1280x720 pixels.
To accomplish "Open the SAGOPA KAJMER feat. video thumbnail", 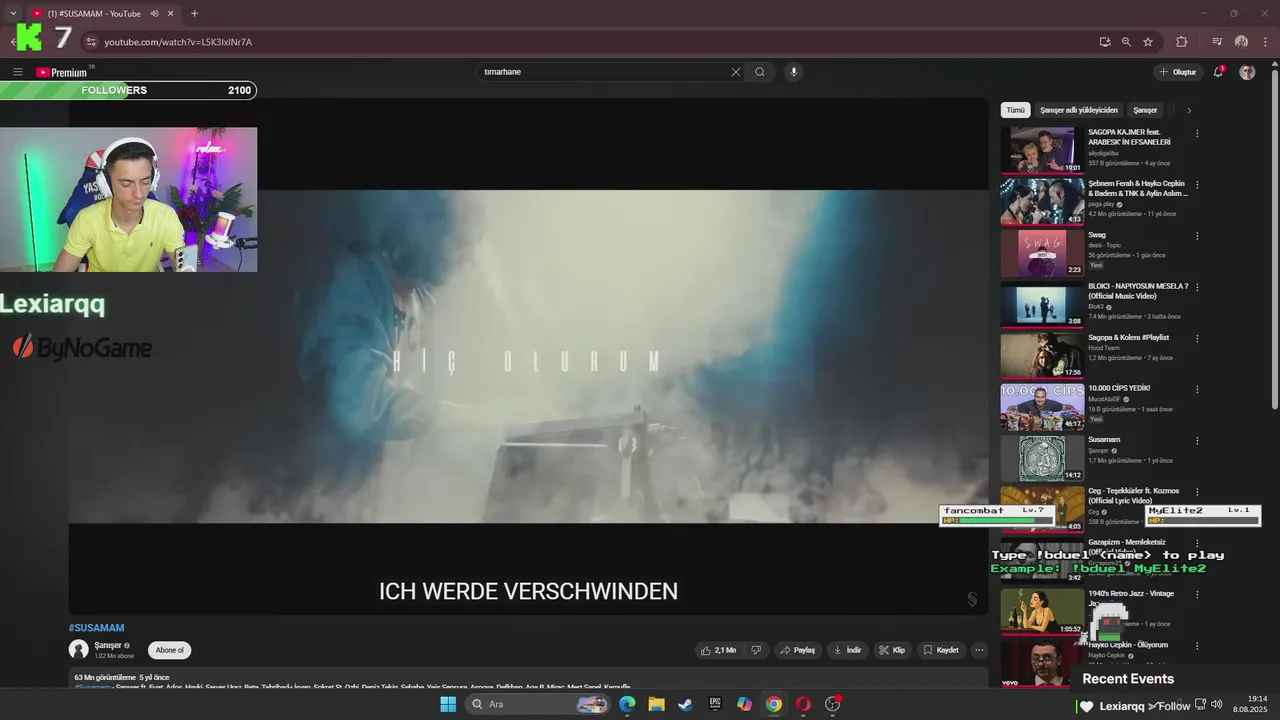I will click(1042, 150).
